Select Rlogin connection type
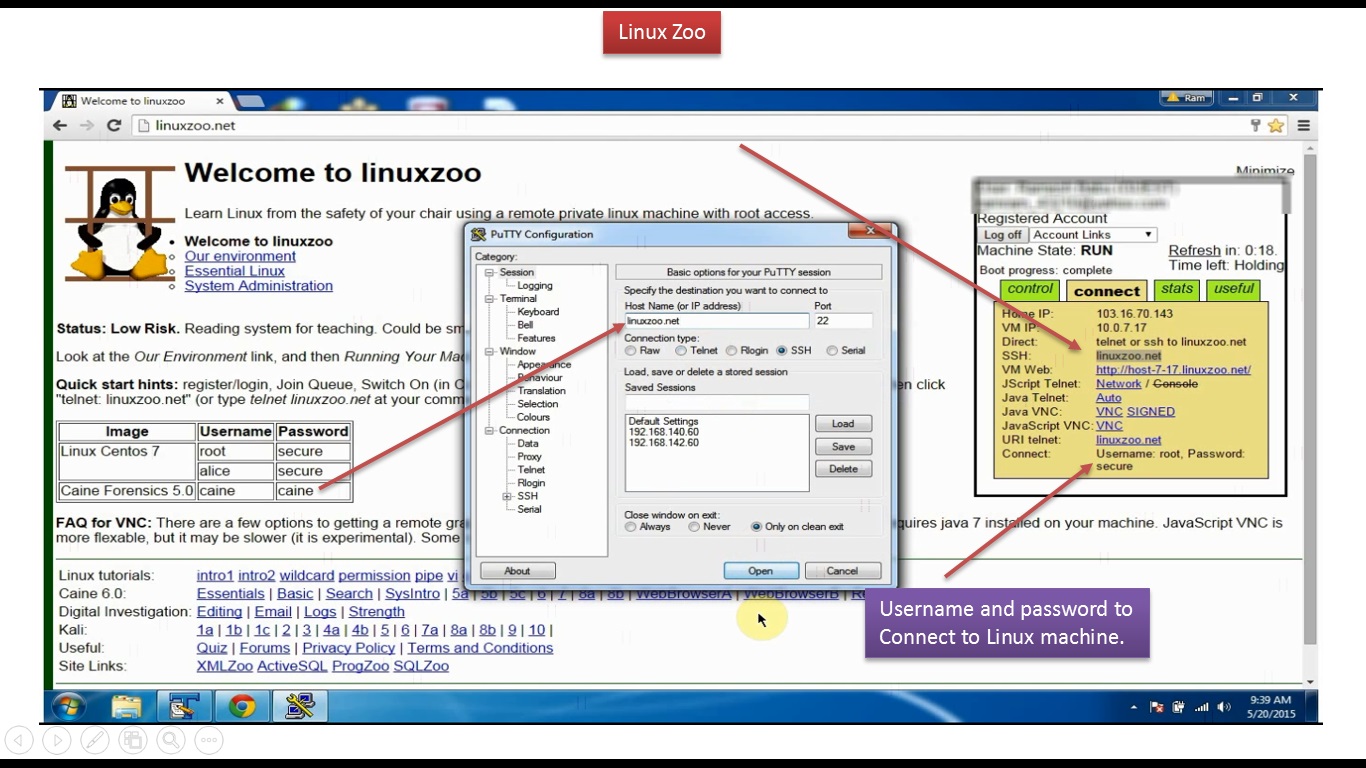This screenshot has width=1366, height=768. pos(731,351)
